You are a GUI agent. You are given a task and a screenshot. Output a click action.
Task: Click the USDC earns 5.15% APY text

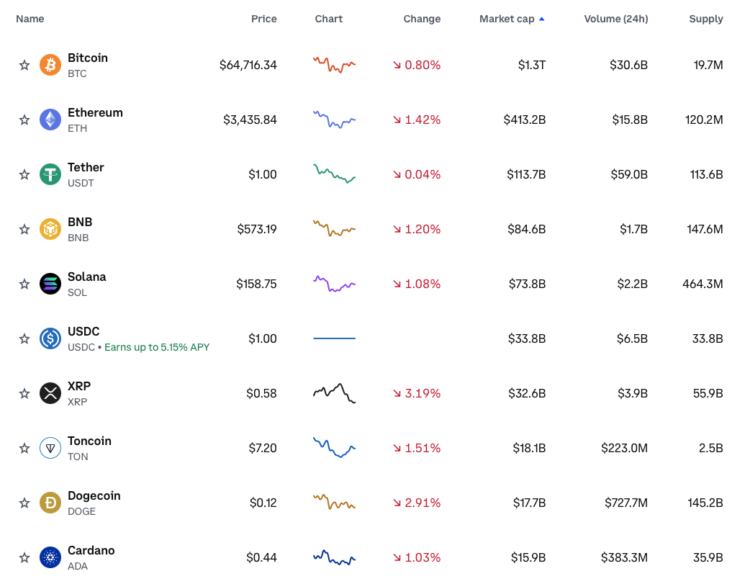pos(167,347)
